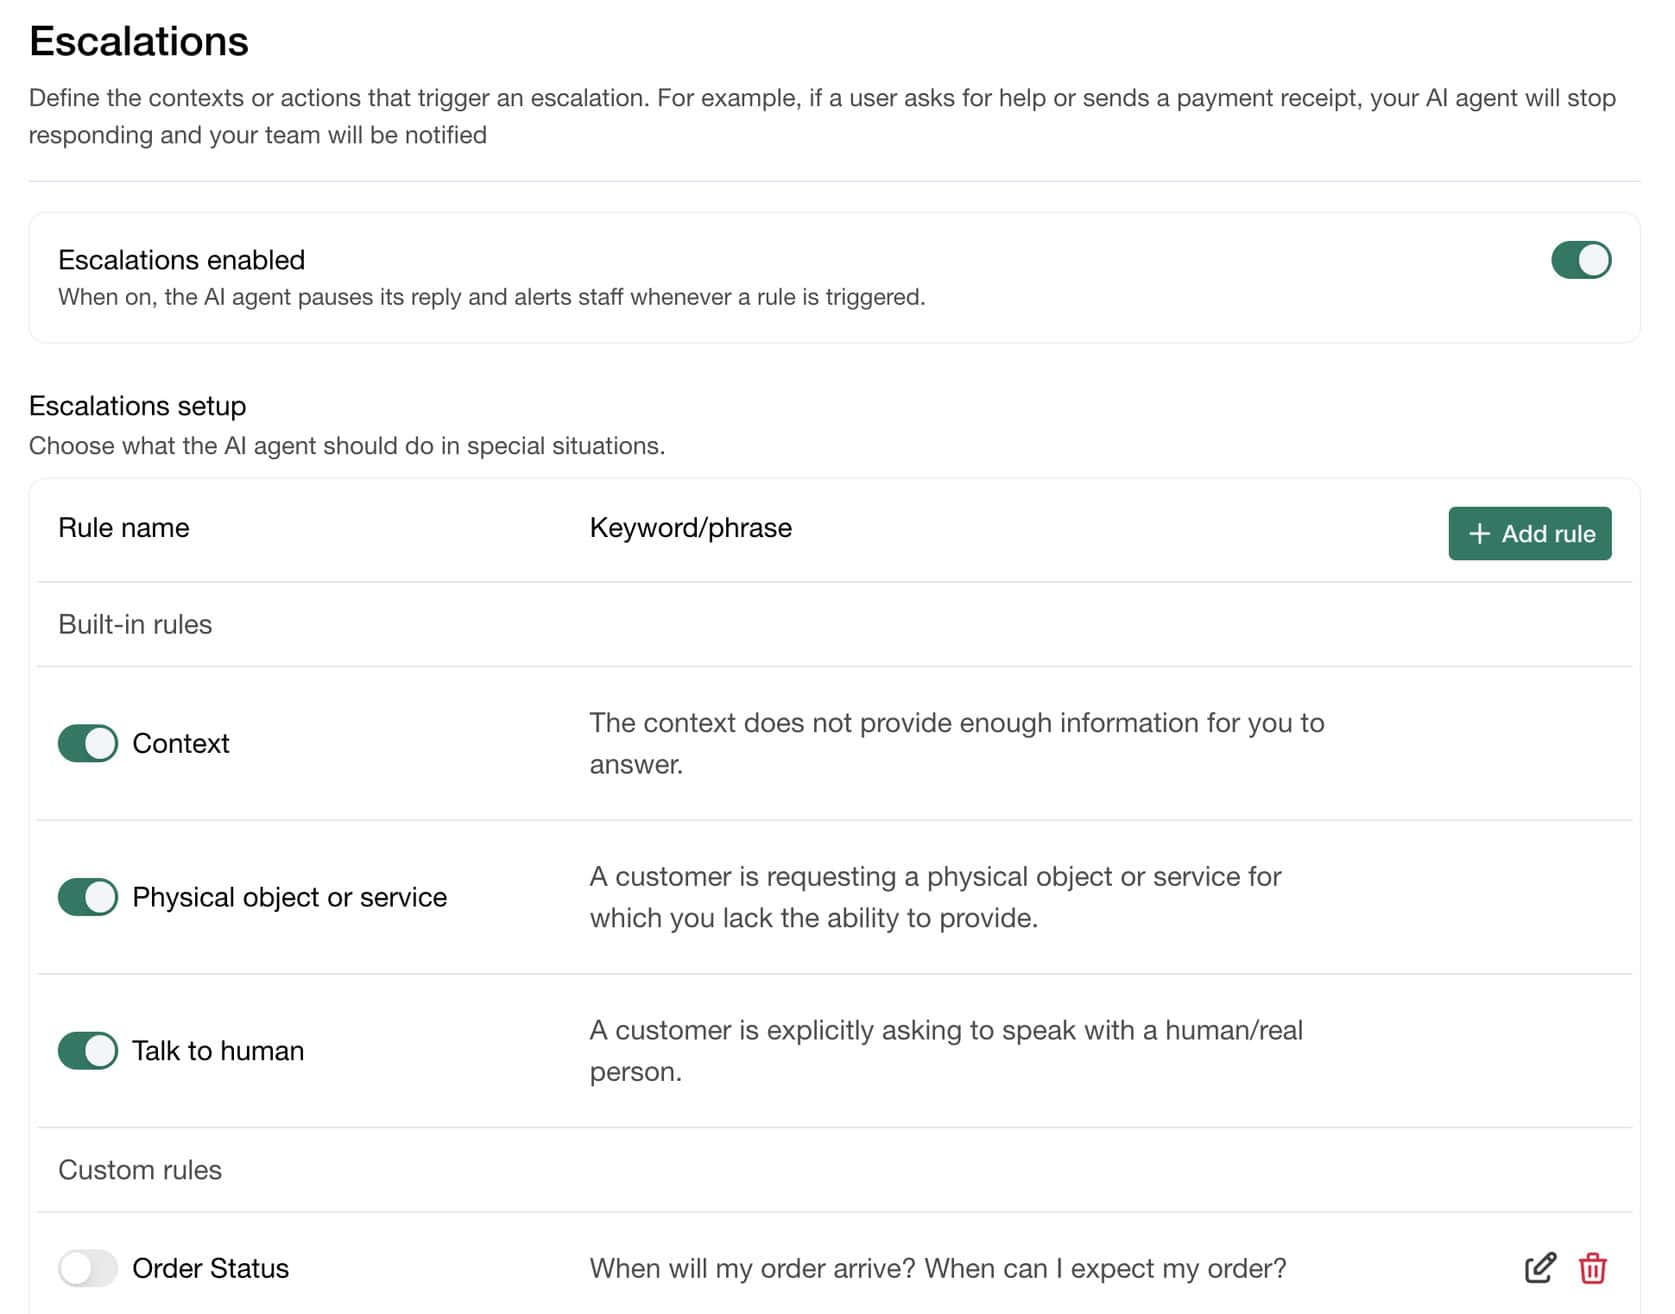Click the Order Status keyword phrase text
Image resolution: width=1675 pixels, height=1314 pixels.
(937, 1268)
